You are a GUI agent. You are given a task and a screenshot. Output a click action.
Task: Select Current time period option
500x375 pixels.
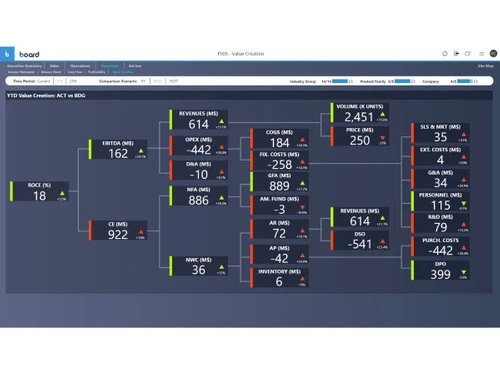point(43,81)
